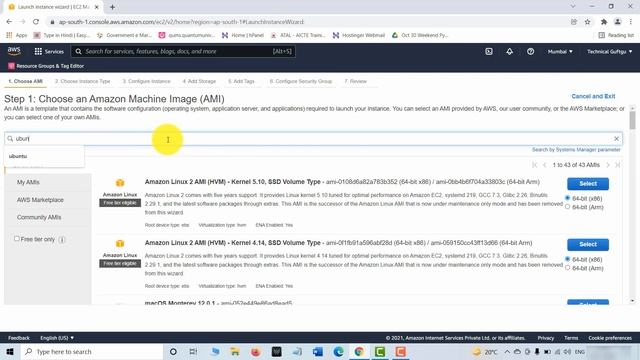
Task: Open Word from the taskbar
Action: click(x=318, y=351)
